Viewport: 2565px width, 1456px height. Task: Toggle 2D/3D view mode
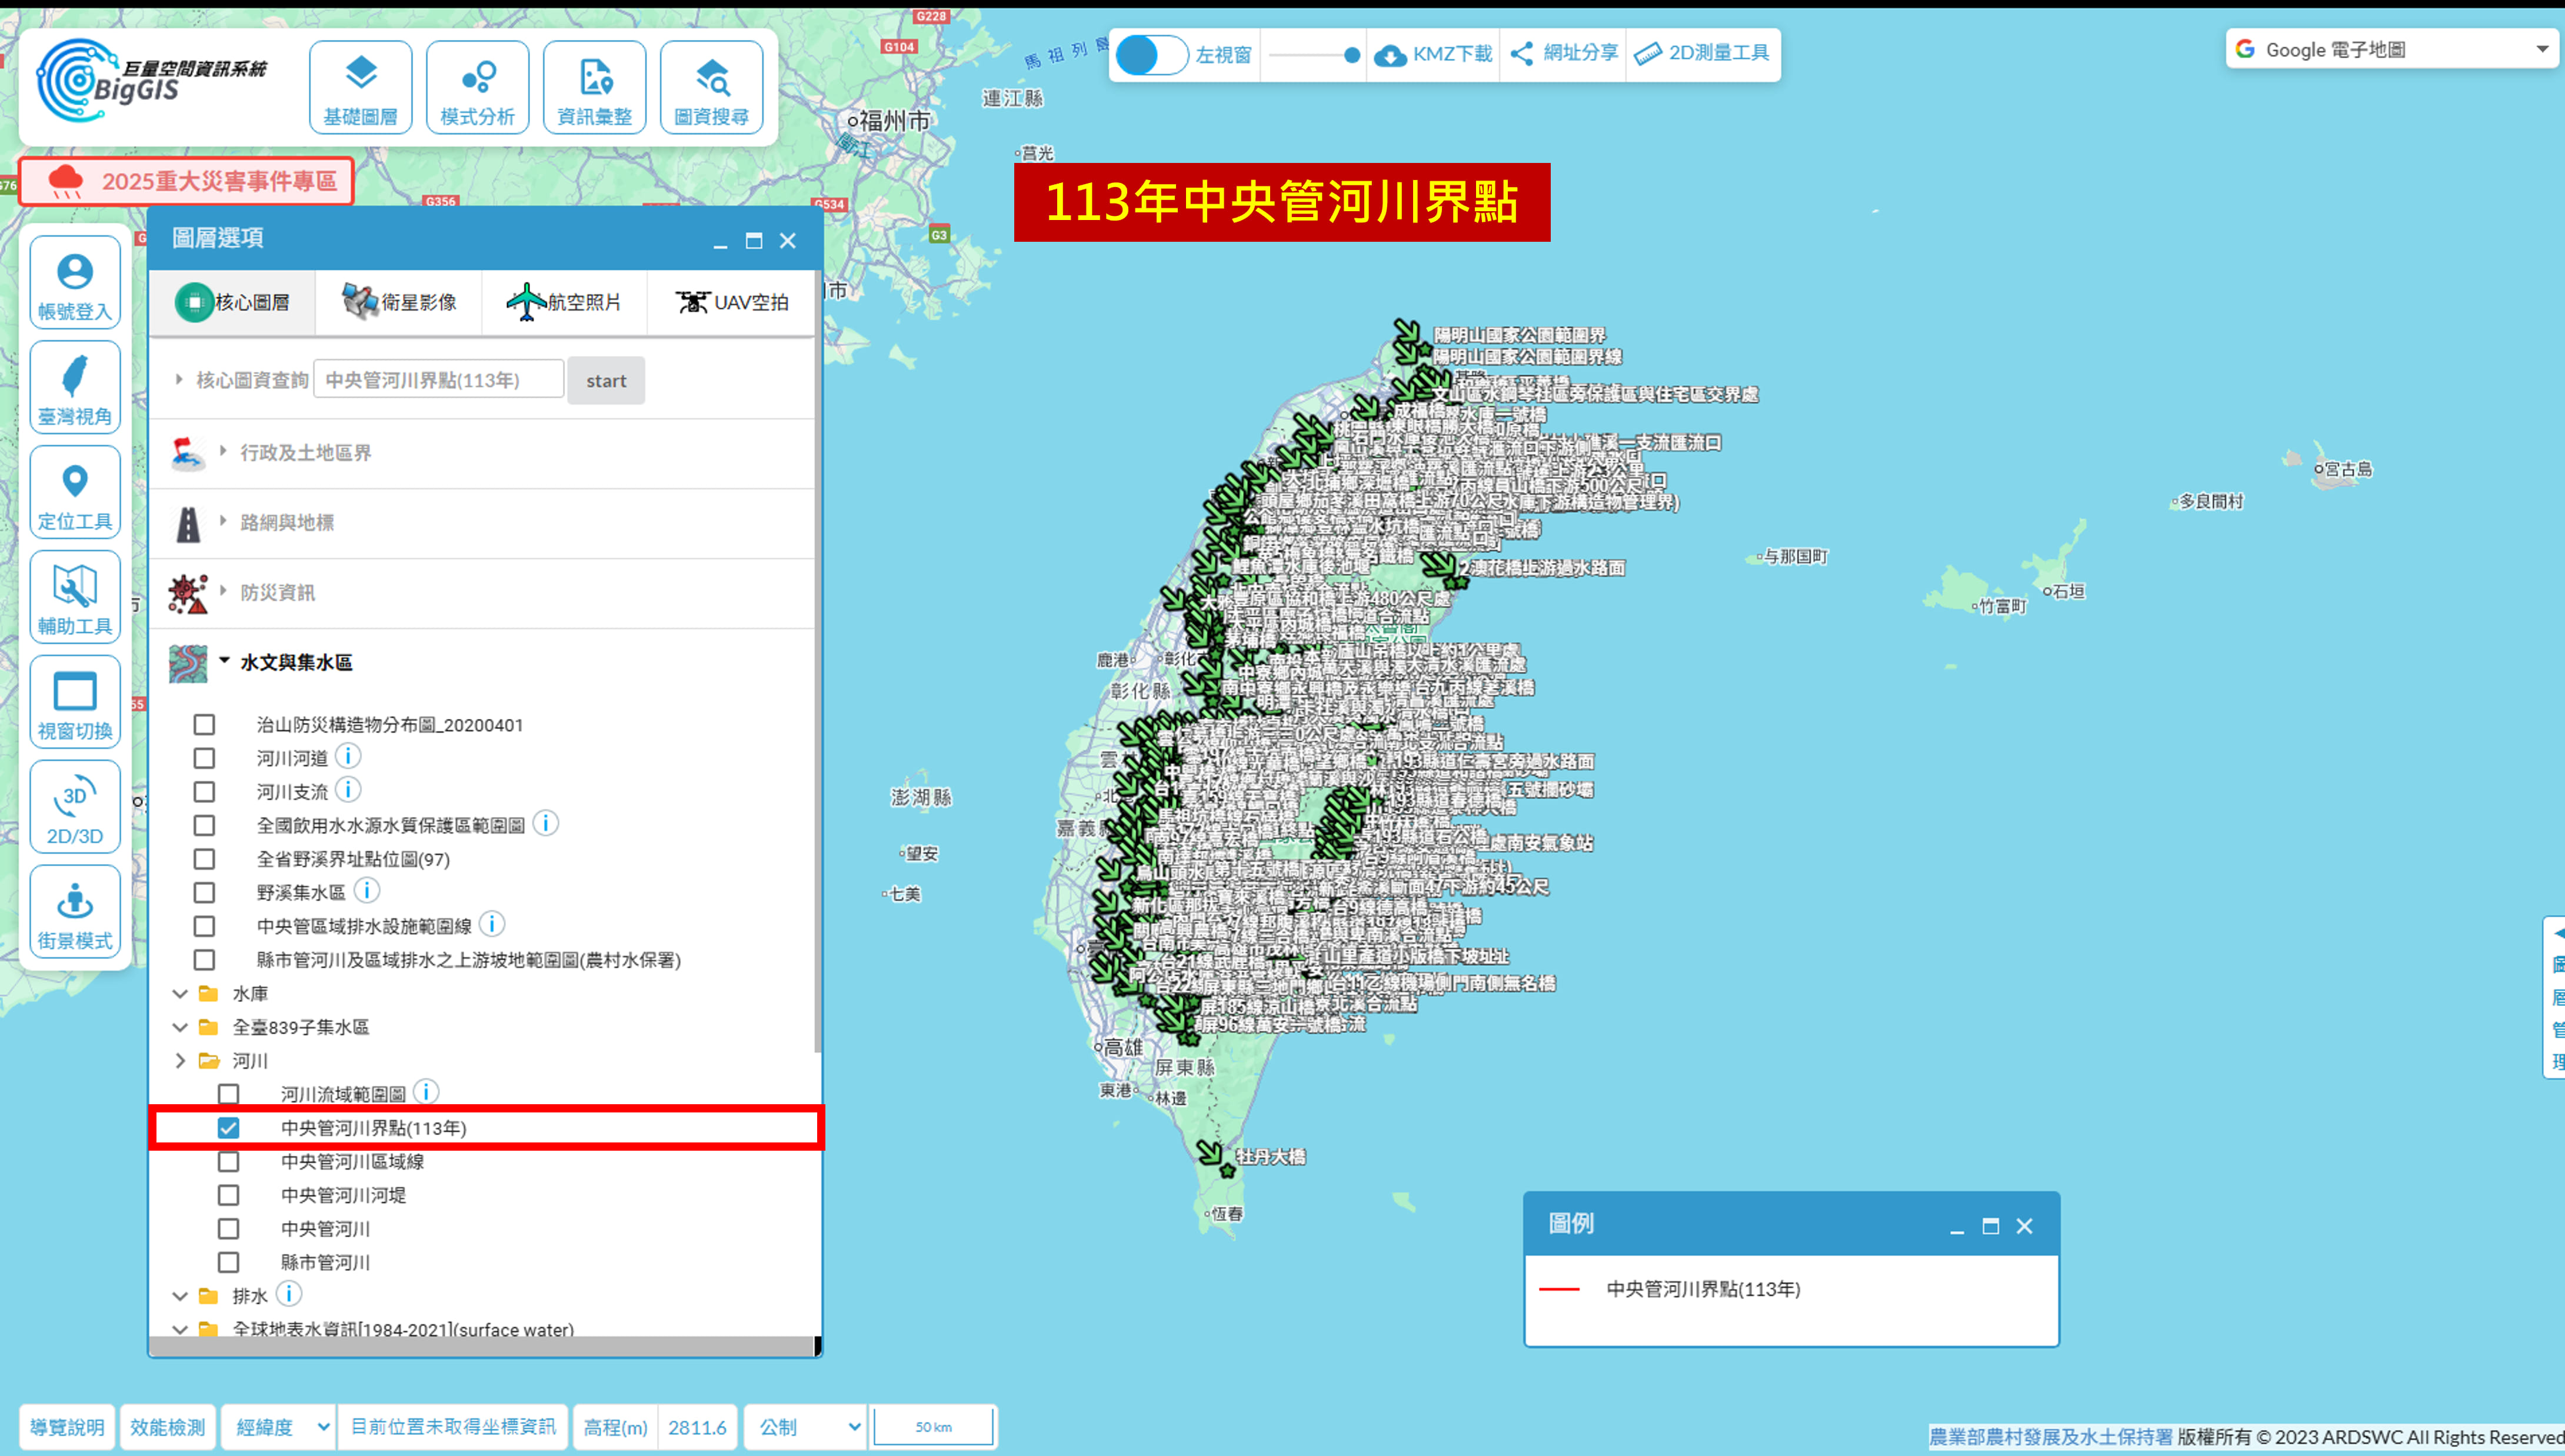click(x=75, y=808)
